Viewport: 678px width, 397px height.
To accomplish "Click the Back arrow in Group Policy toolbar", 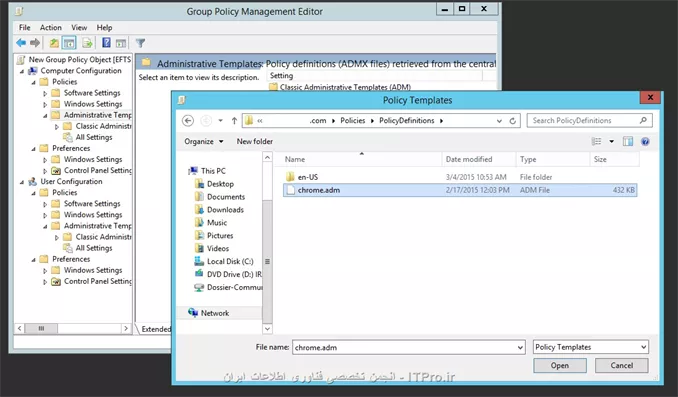I will point(21,43).
